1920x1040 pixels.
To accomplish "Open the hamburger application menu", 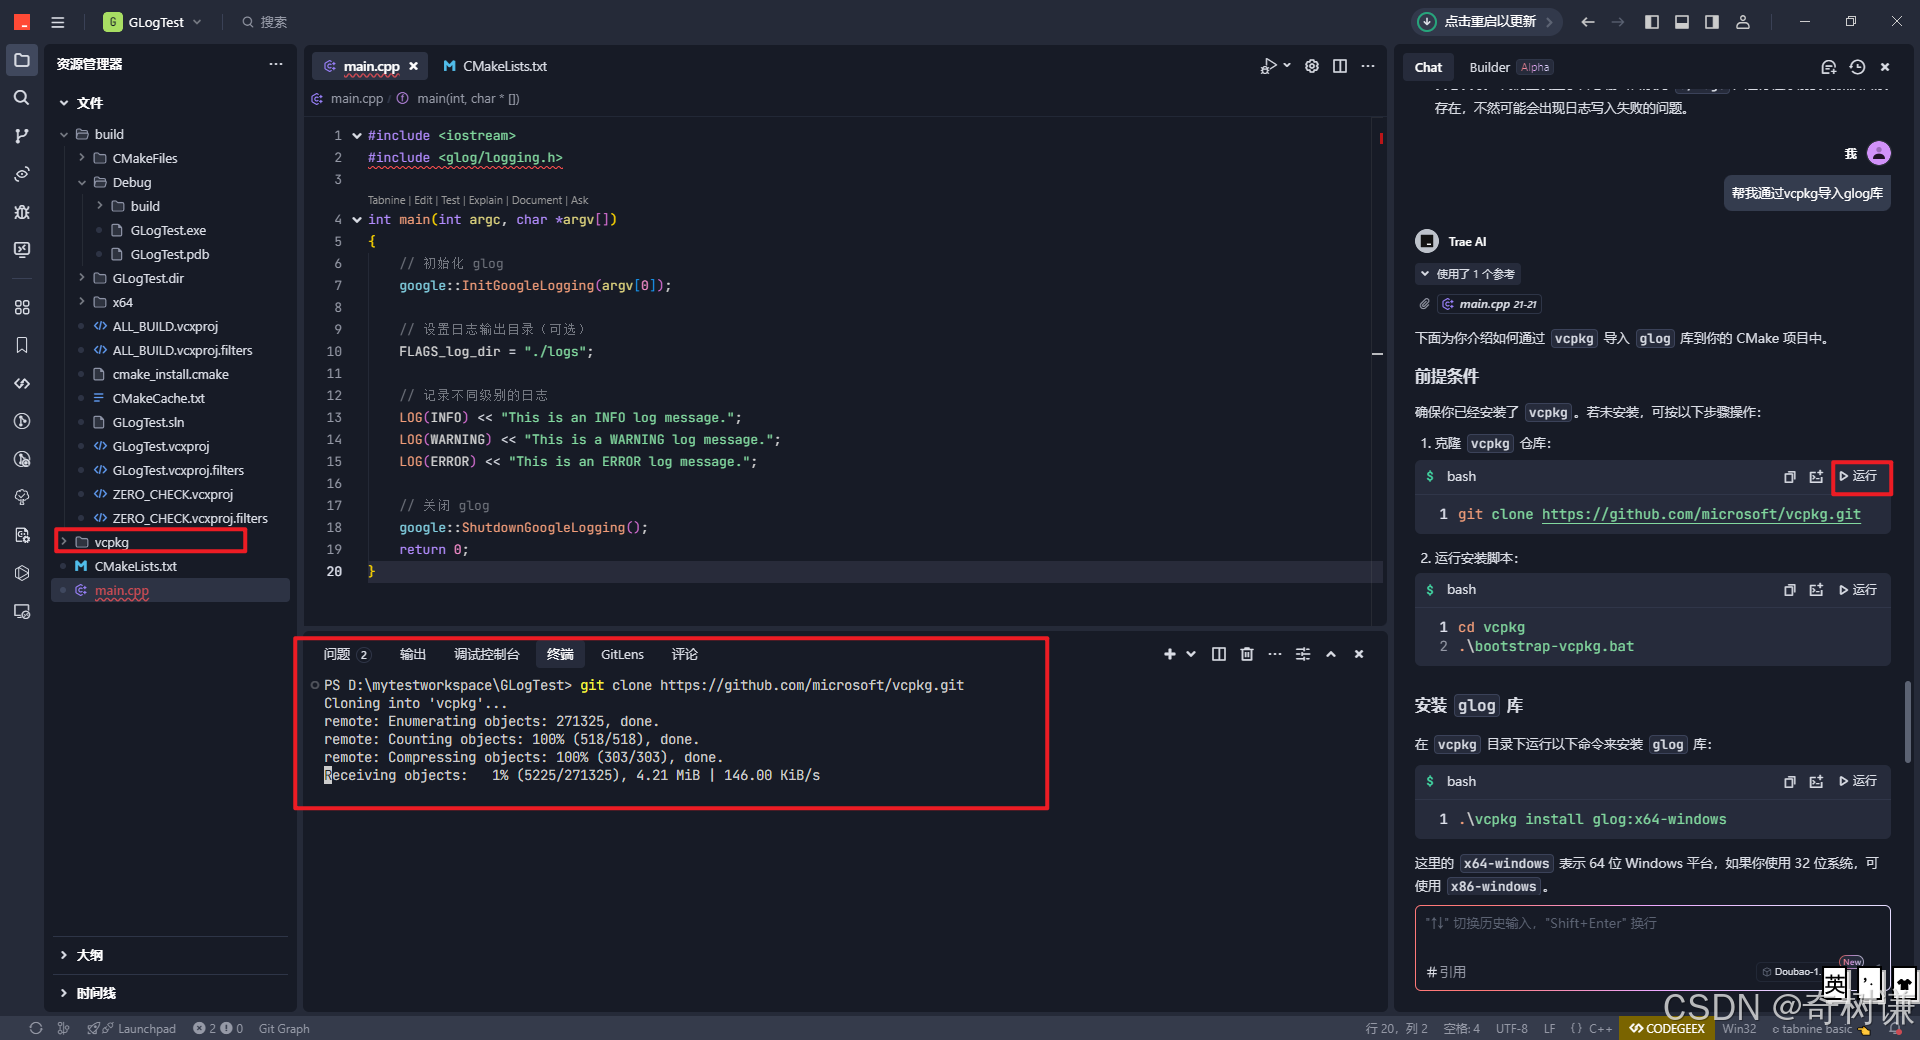I will (58, 22).
